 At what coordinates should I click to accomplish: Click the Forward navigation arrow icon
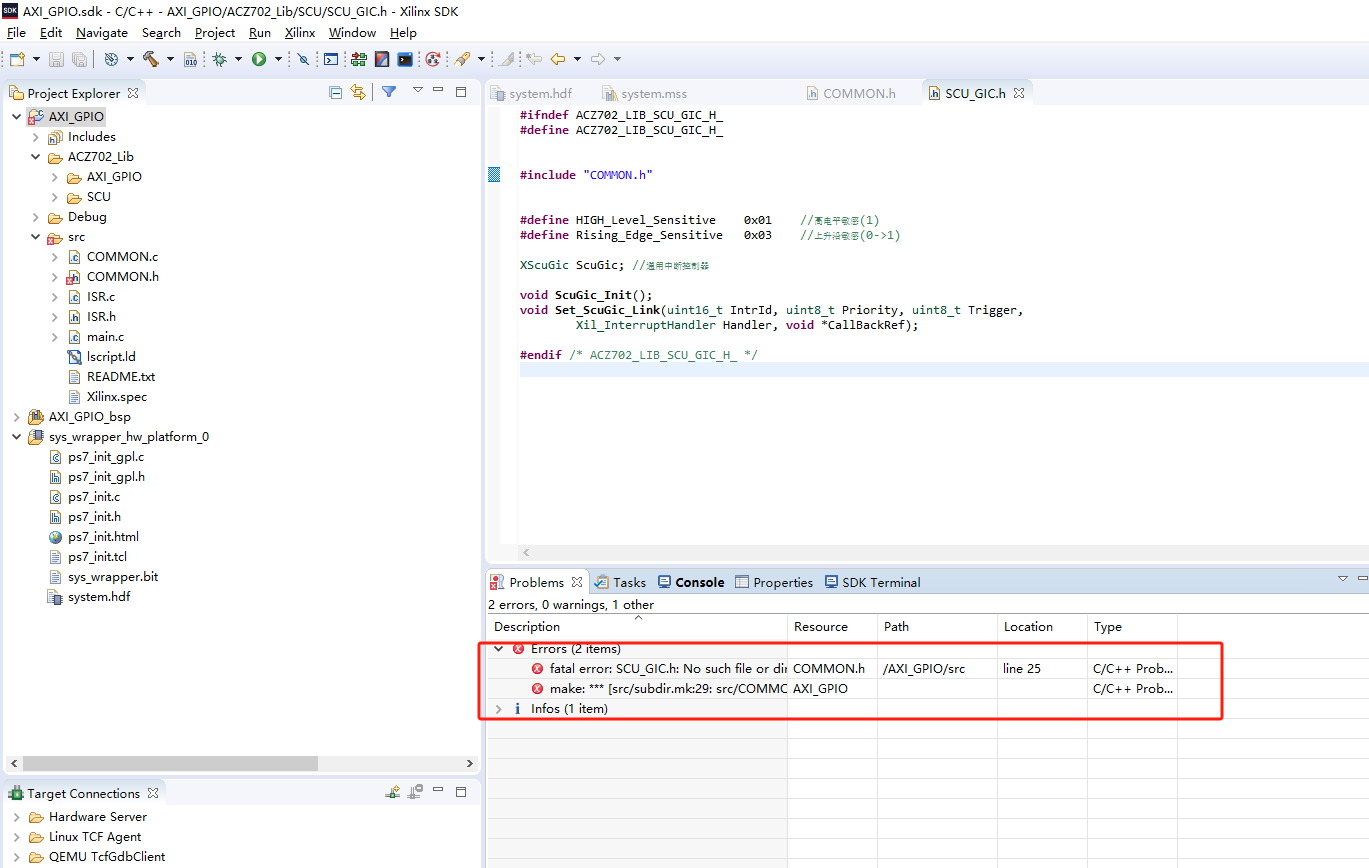click(598, 60)
